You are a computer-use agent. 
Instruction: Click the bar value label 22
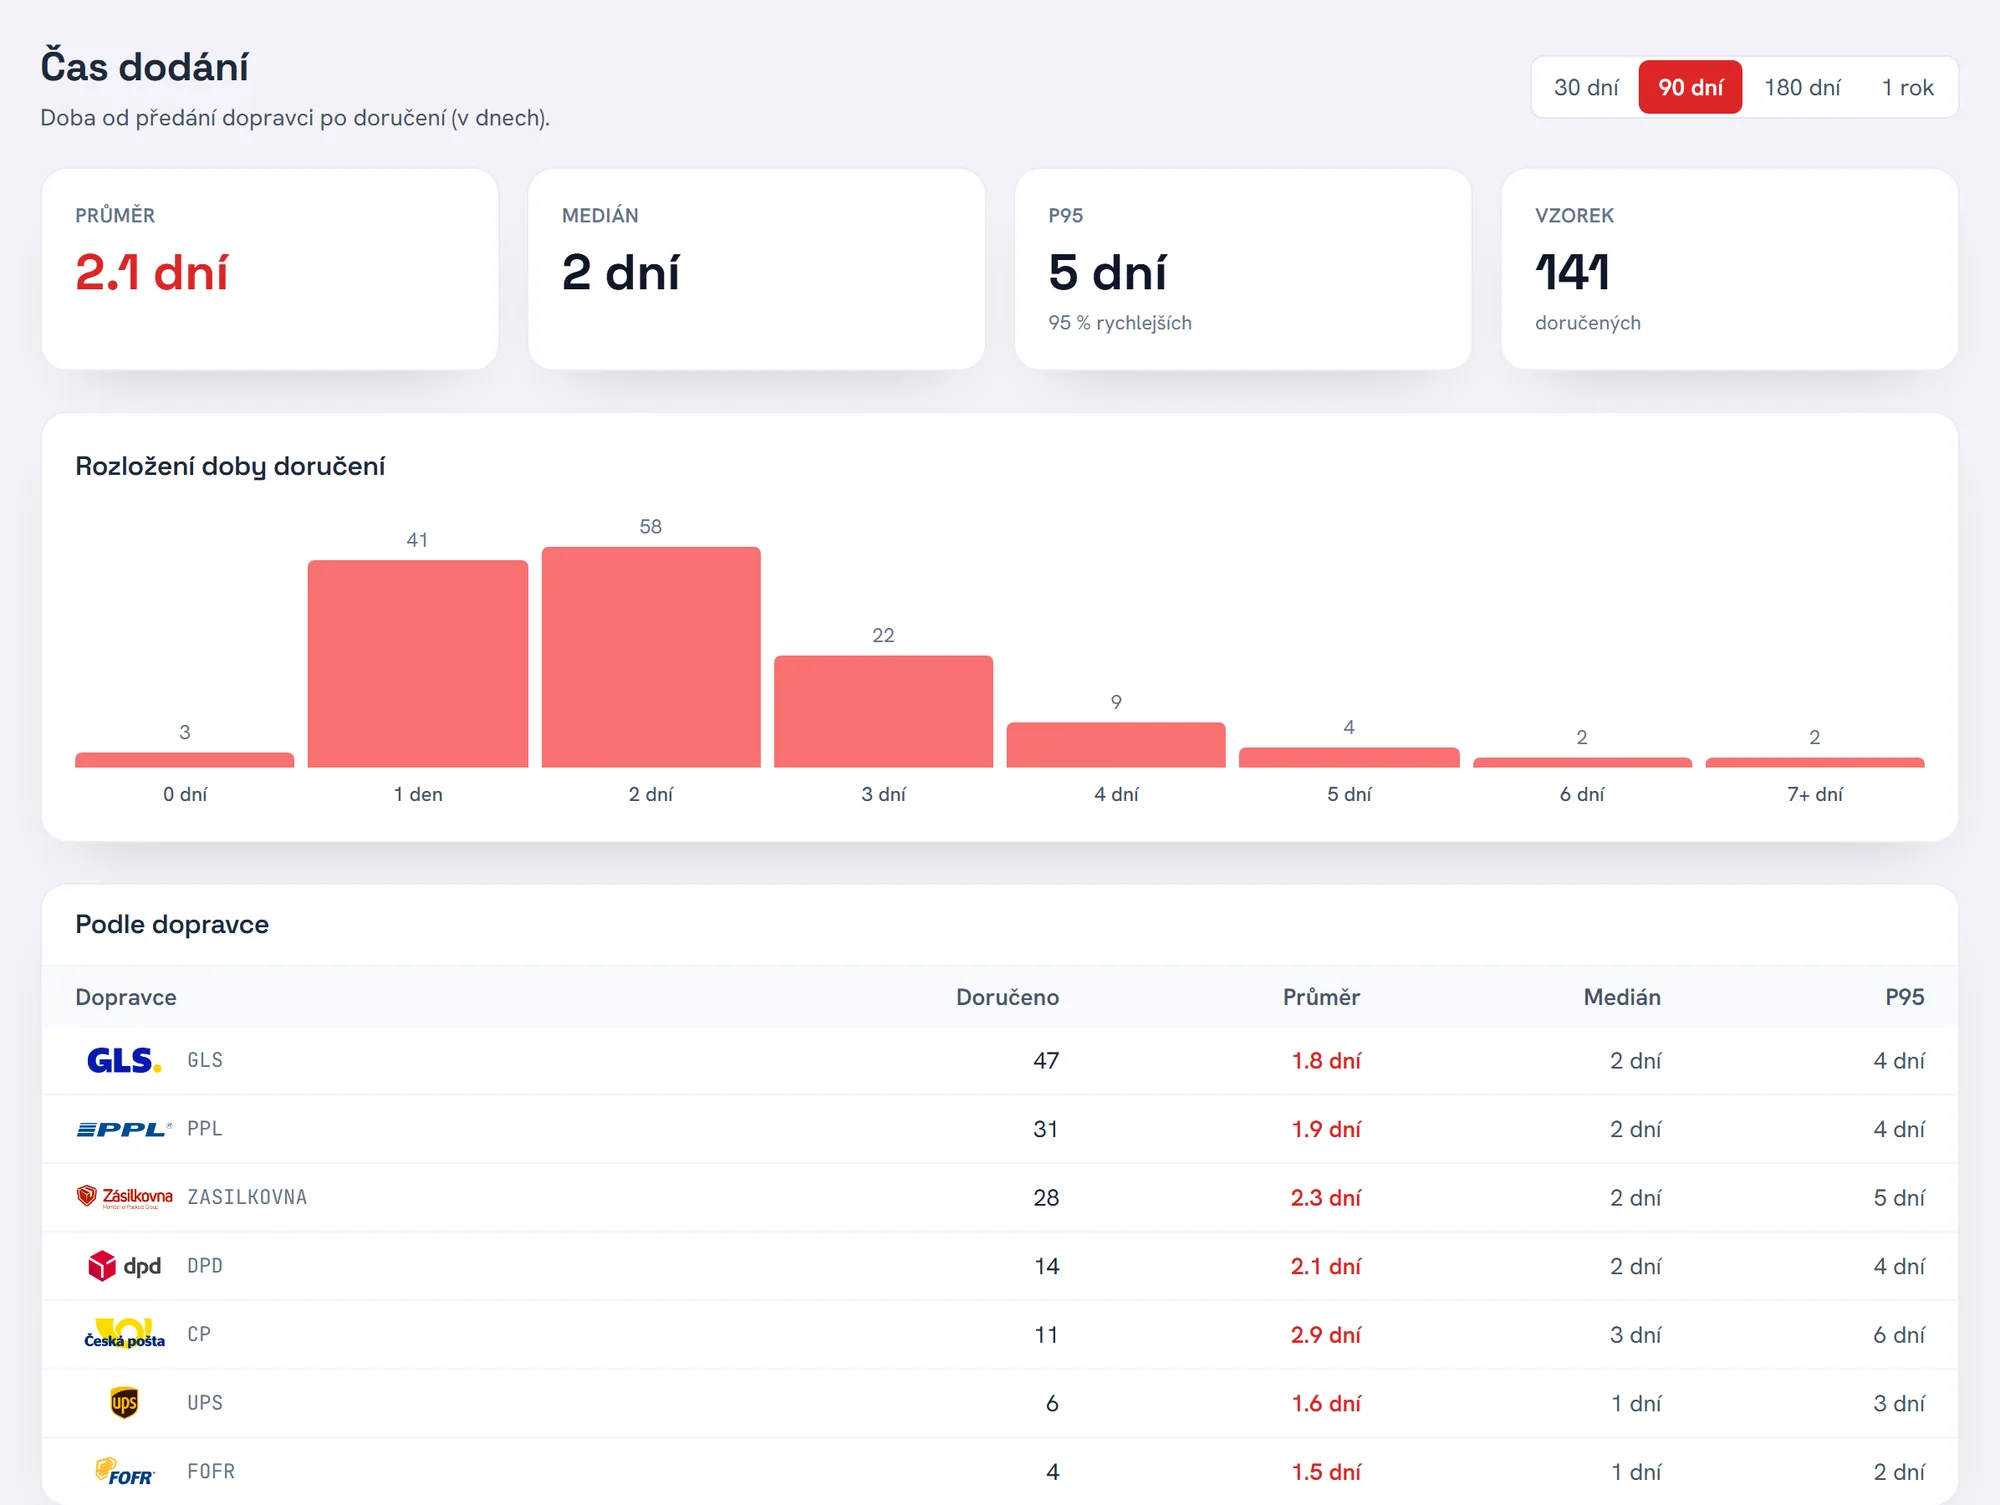point(884,636)
